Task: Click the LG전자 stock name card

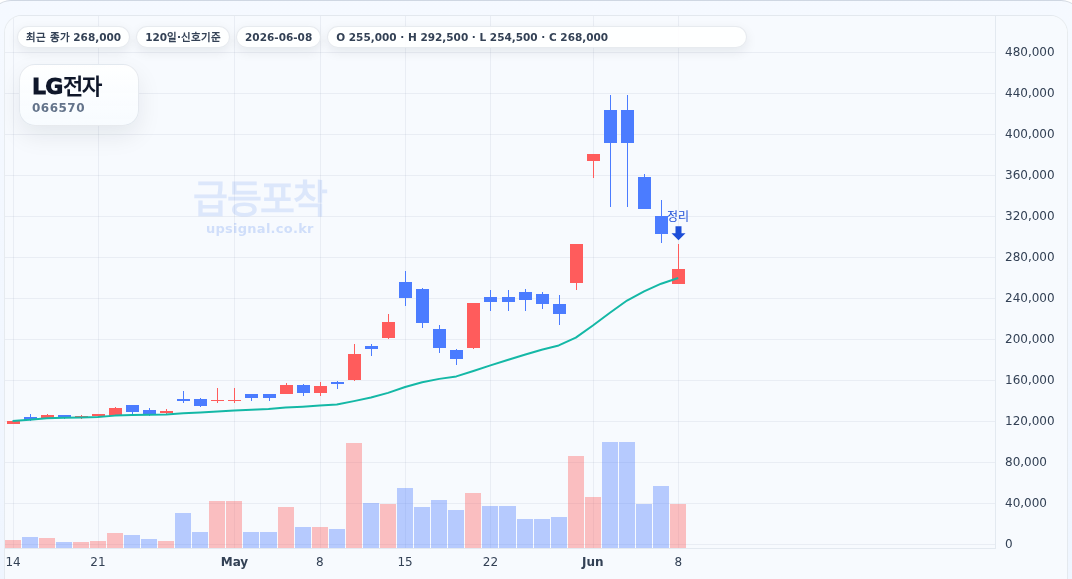Action: pos(79,94)
